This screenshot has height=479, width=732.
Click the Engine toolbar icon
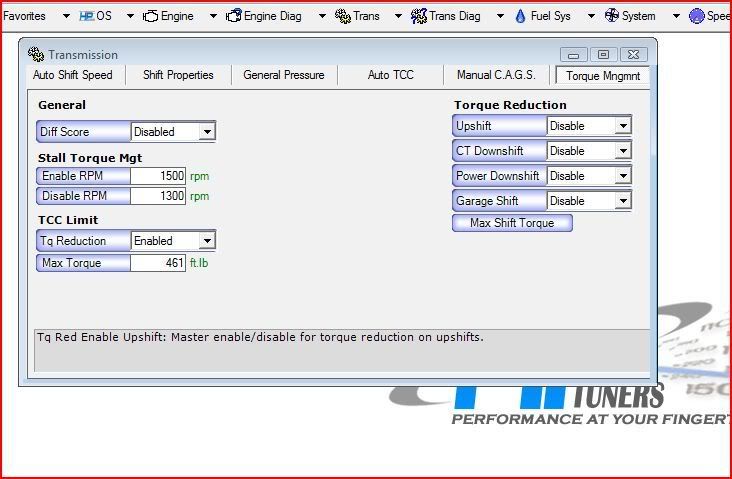click(x=150, y=16)
